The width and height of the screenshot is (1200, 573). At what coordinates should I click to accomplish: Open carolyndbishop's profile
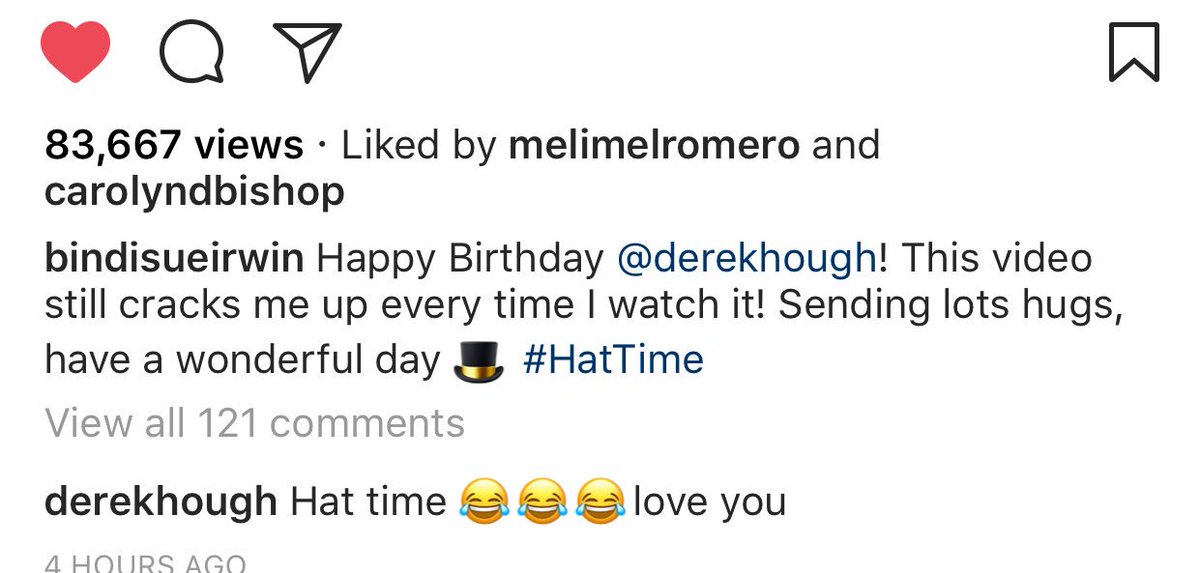pyautogui.click(x=194, y=192)
